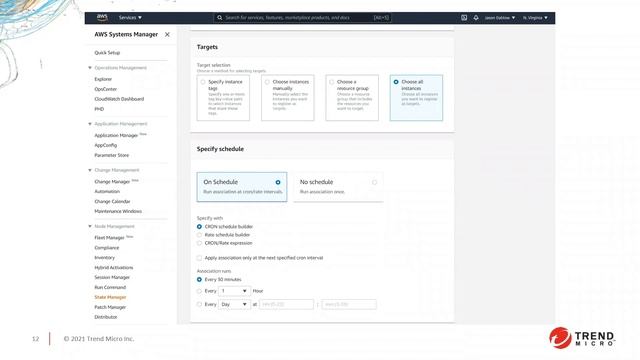Image resolution: width=640 pixels, height=360 pixels.
Task: Open Patch Manager in sidebar
Action: pos(110,307)
